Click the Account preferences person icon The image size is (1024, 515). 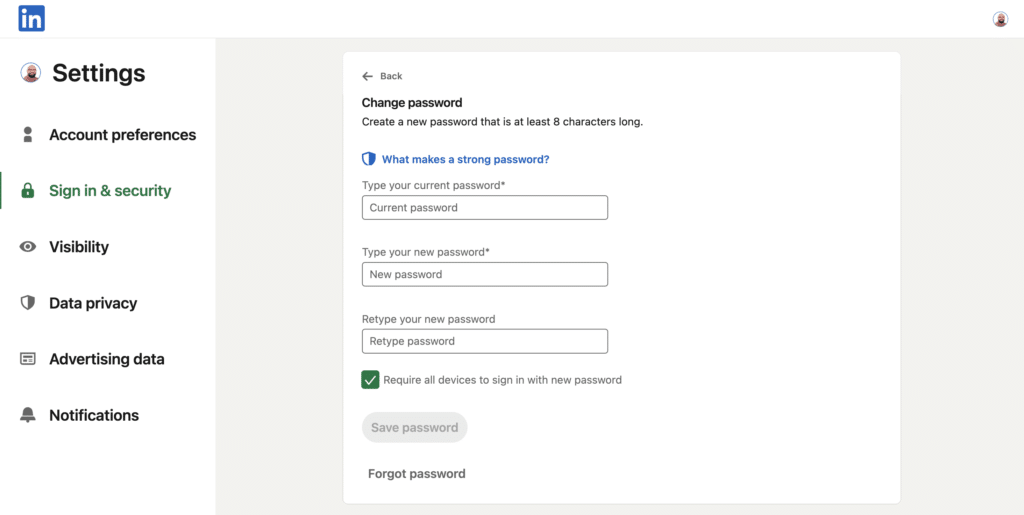pos(27,134)
